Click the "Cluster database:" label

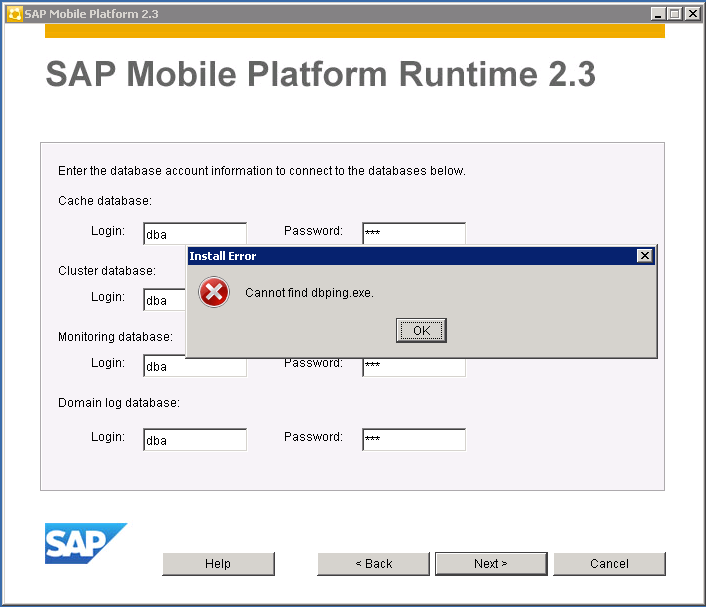point(107,271)
